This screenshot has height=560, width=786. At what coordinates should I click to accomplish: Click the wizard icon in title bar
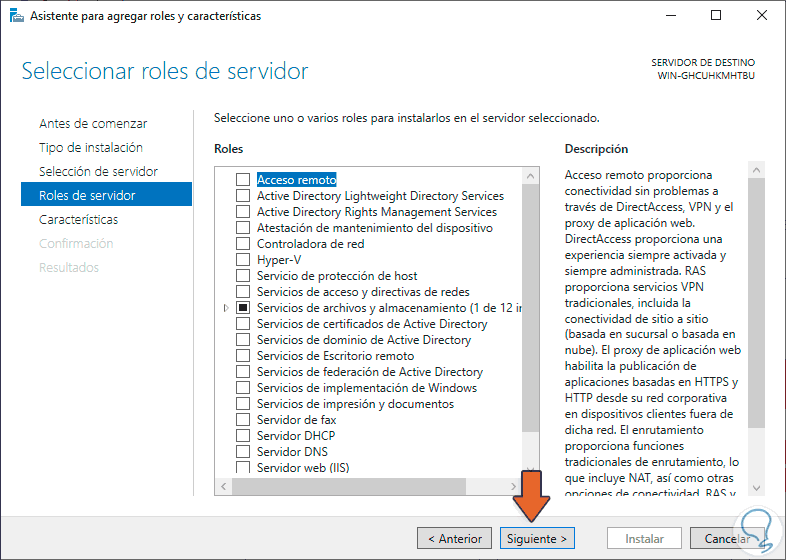pos(13,16)
